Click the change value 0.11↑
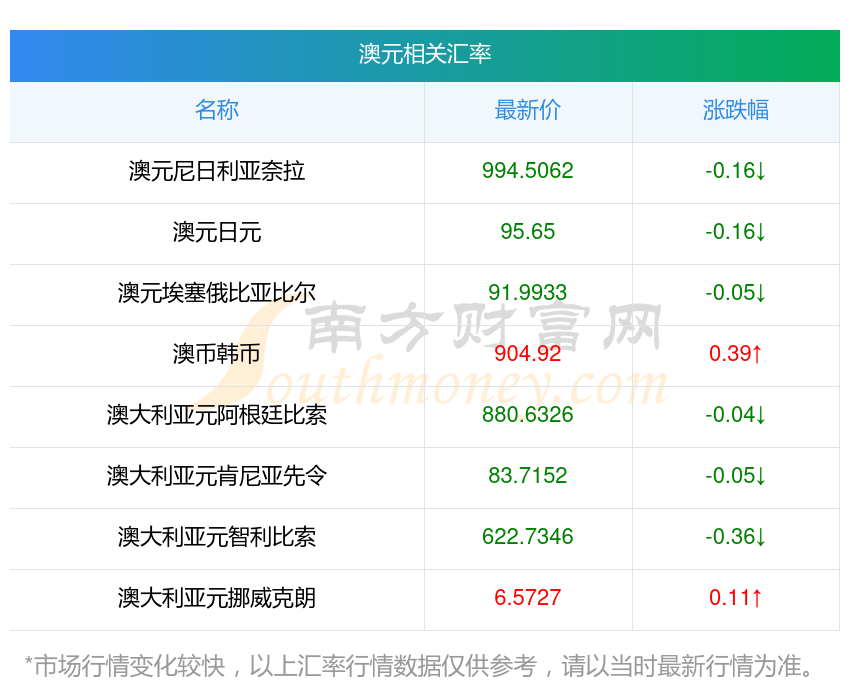This screenshot has height=698, width=850. pos(736,598)
